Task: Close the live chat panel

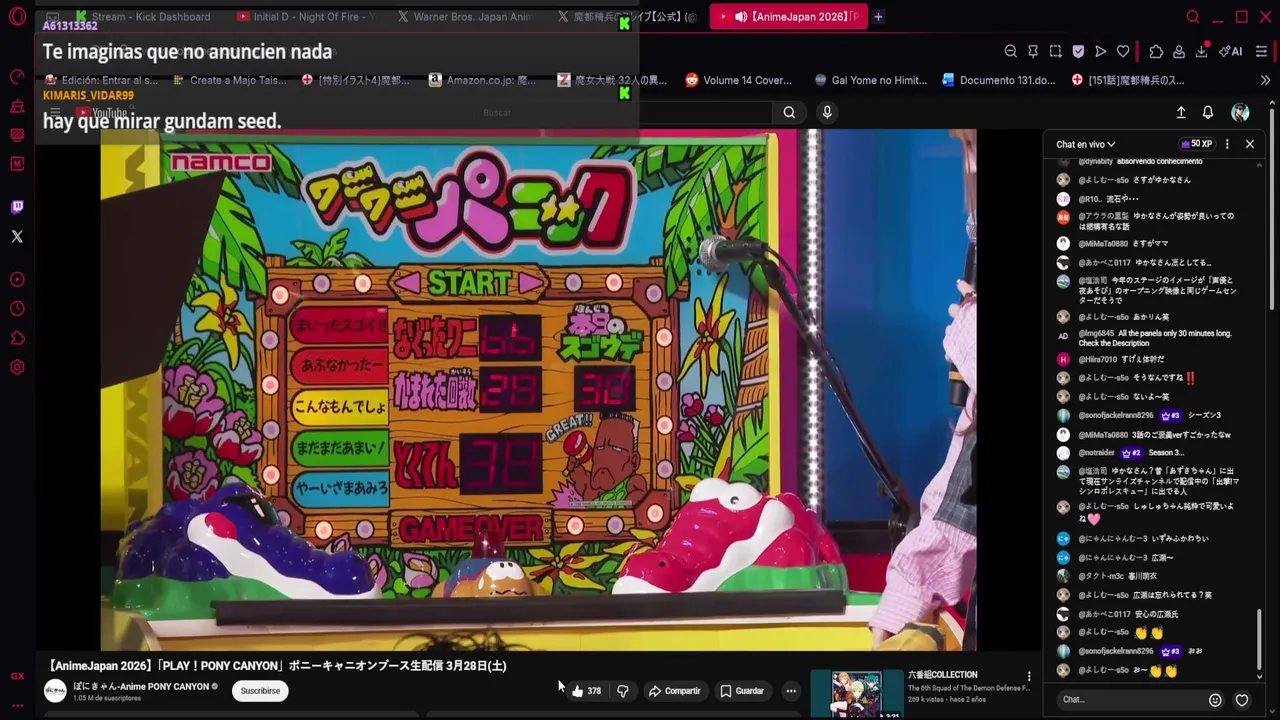Action: 1250,144
